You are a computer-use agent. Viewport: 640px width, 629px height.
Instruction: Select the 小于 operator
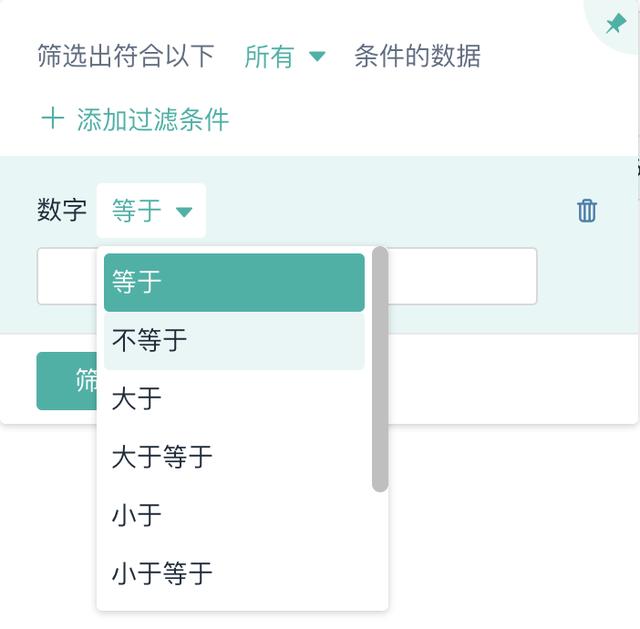coord(234,515)
